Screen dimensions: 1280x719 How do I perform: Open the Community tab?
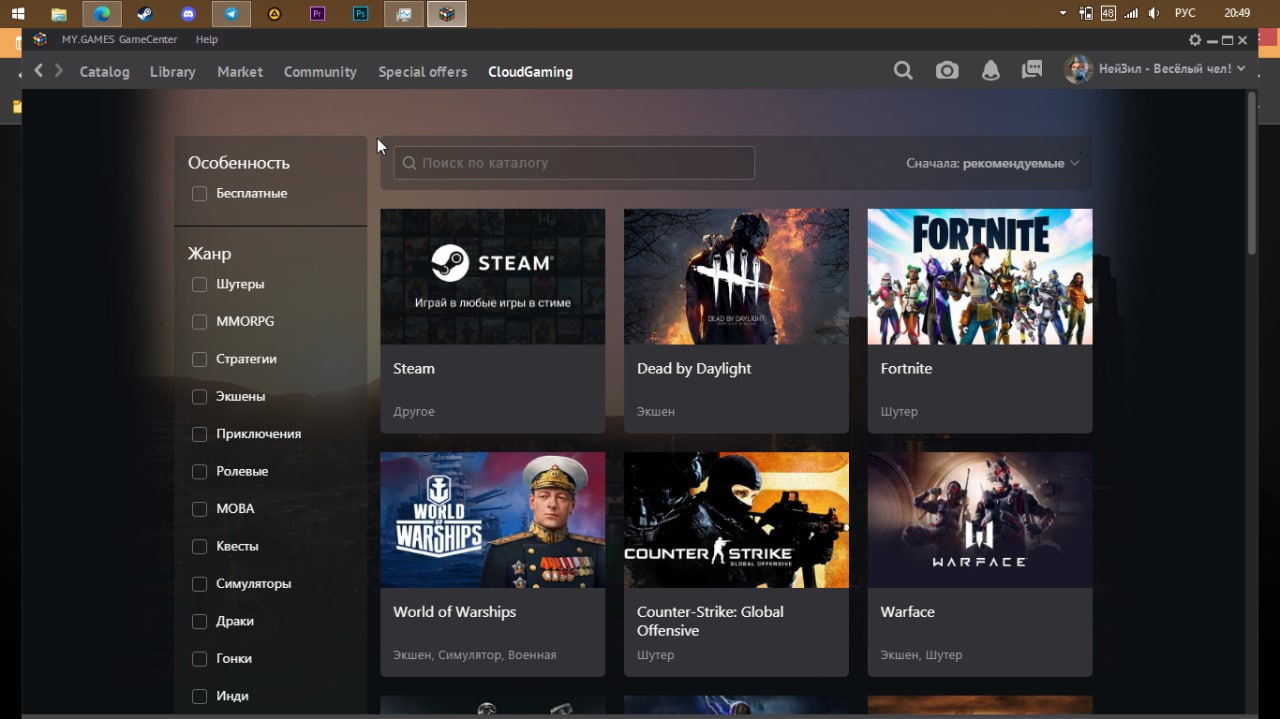coord(320,72)
